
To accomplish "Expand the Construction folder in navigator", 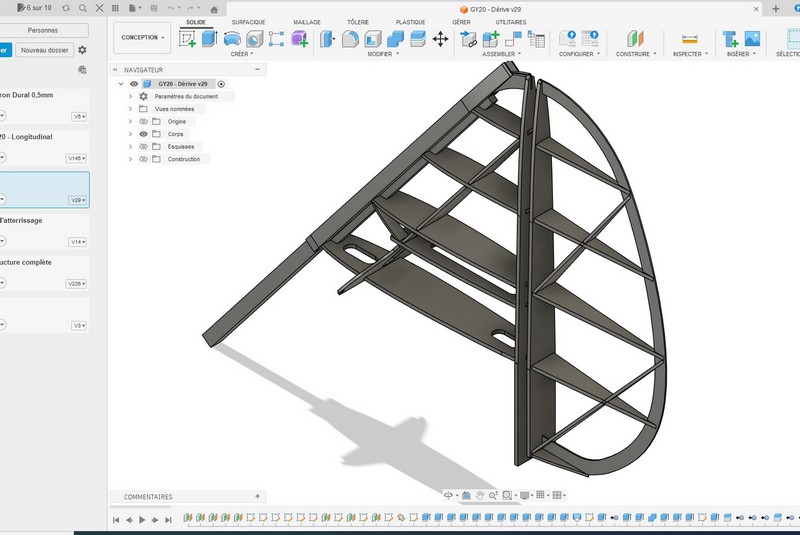I will [x=130, y=159].
